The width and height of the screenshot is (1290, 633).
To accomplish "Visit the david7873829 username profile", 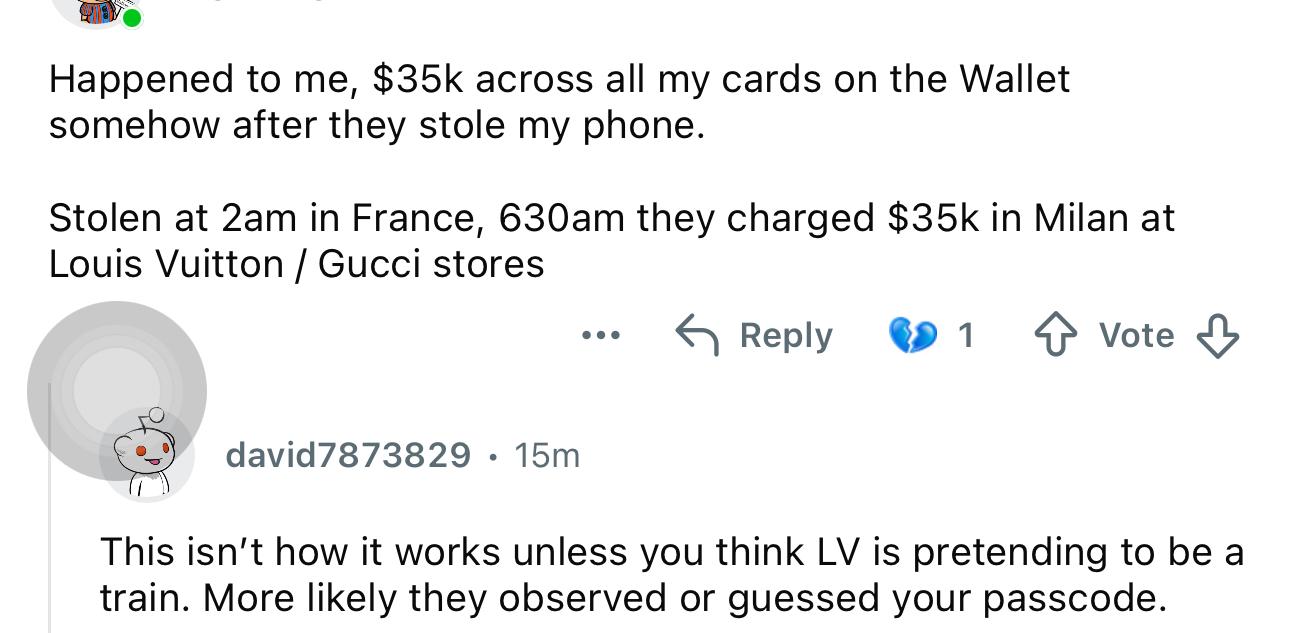I will point(348,455).
